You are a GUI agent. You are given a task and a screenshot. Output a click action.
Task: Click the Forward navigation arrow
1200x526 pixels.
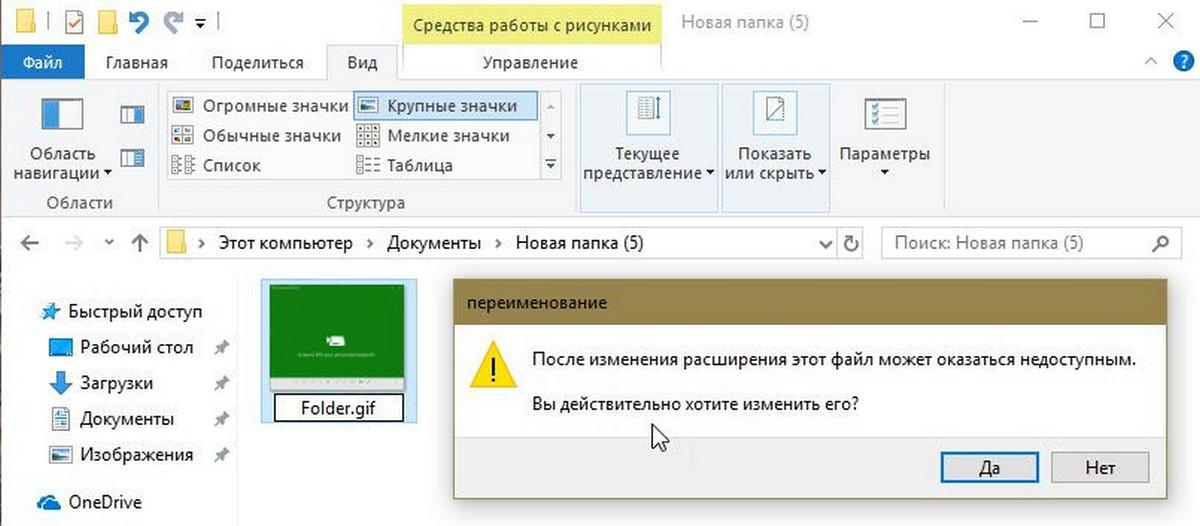click(x=73, y=243)
